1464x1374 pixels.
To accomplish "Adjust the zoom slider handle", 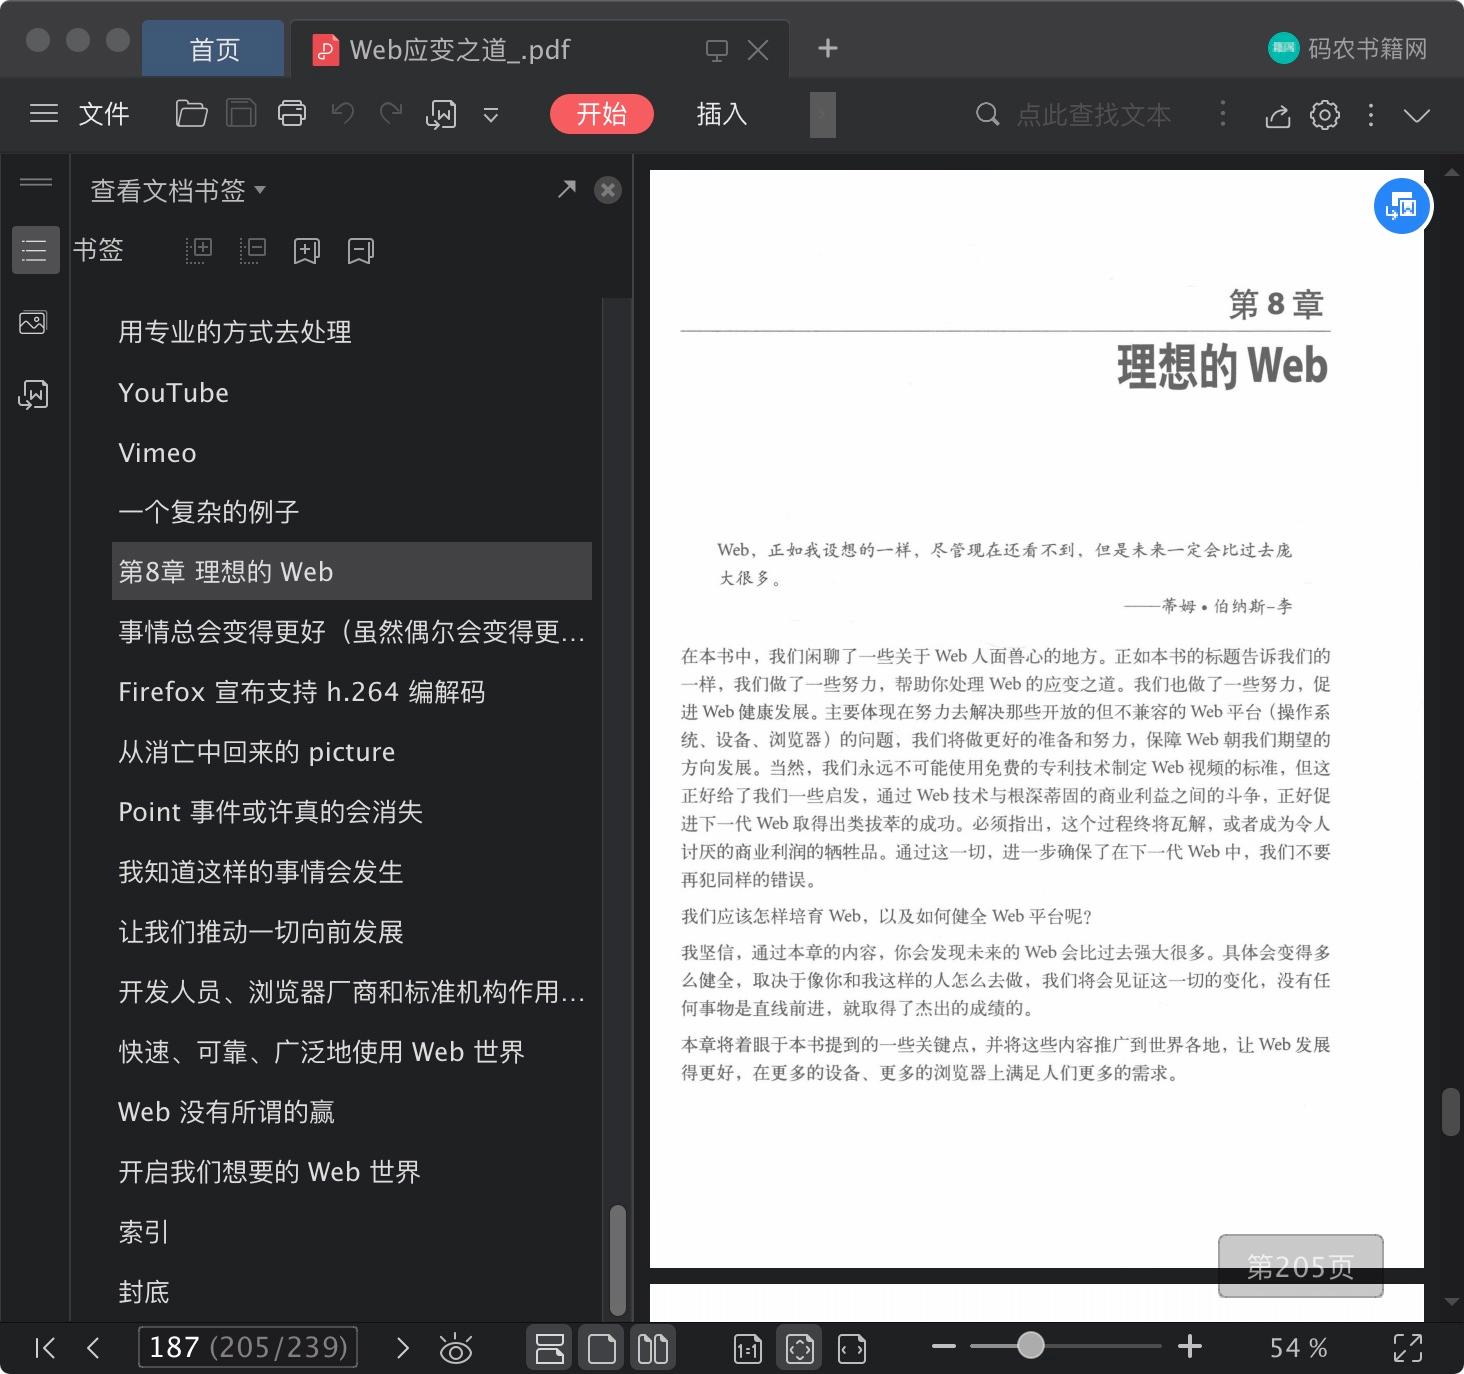I will 1030,1345.
